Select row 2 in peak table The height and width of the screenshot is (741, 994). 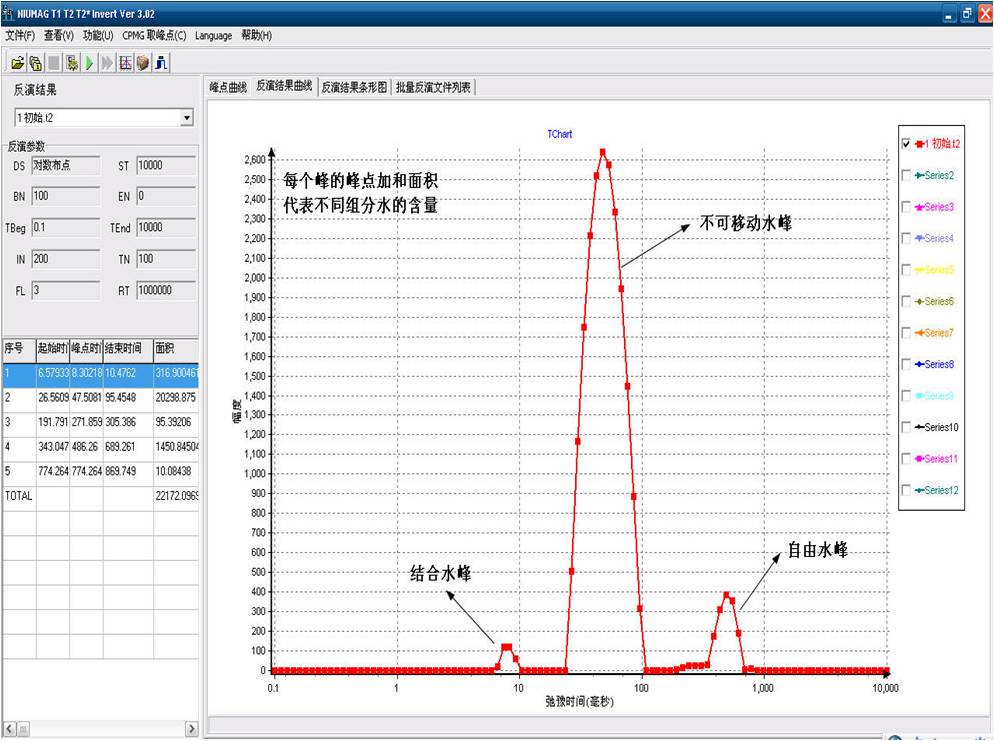tap(100, 397)
